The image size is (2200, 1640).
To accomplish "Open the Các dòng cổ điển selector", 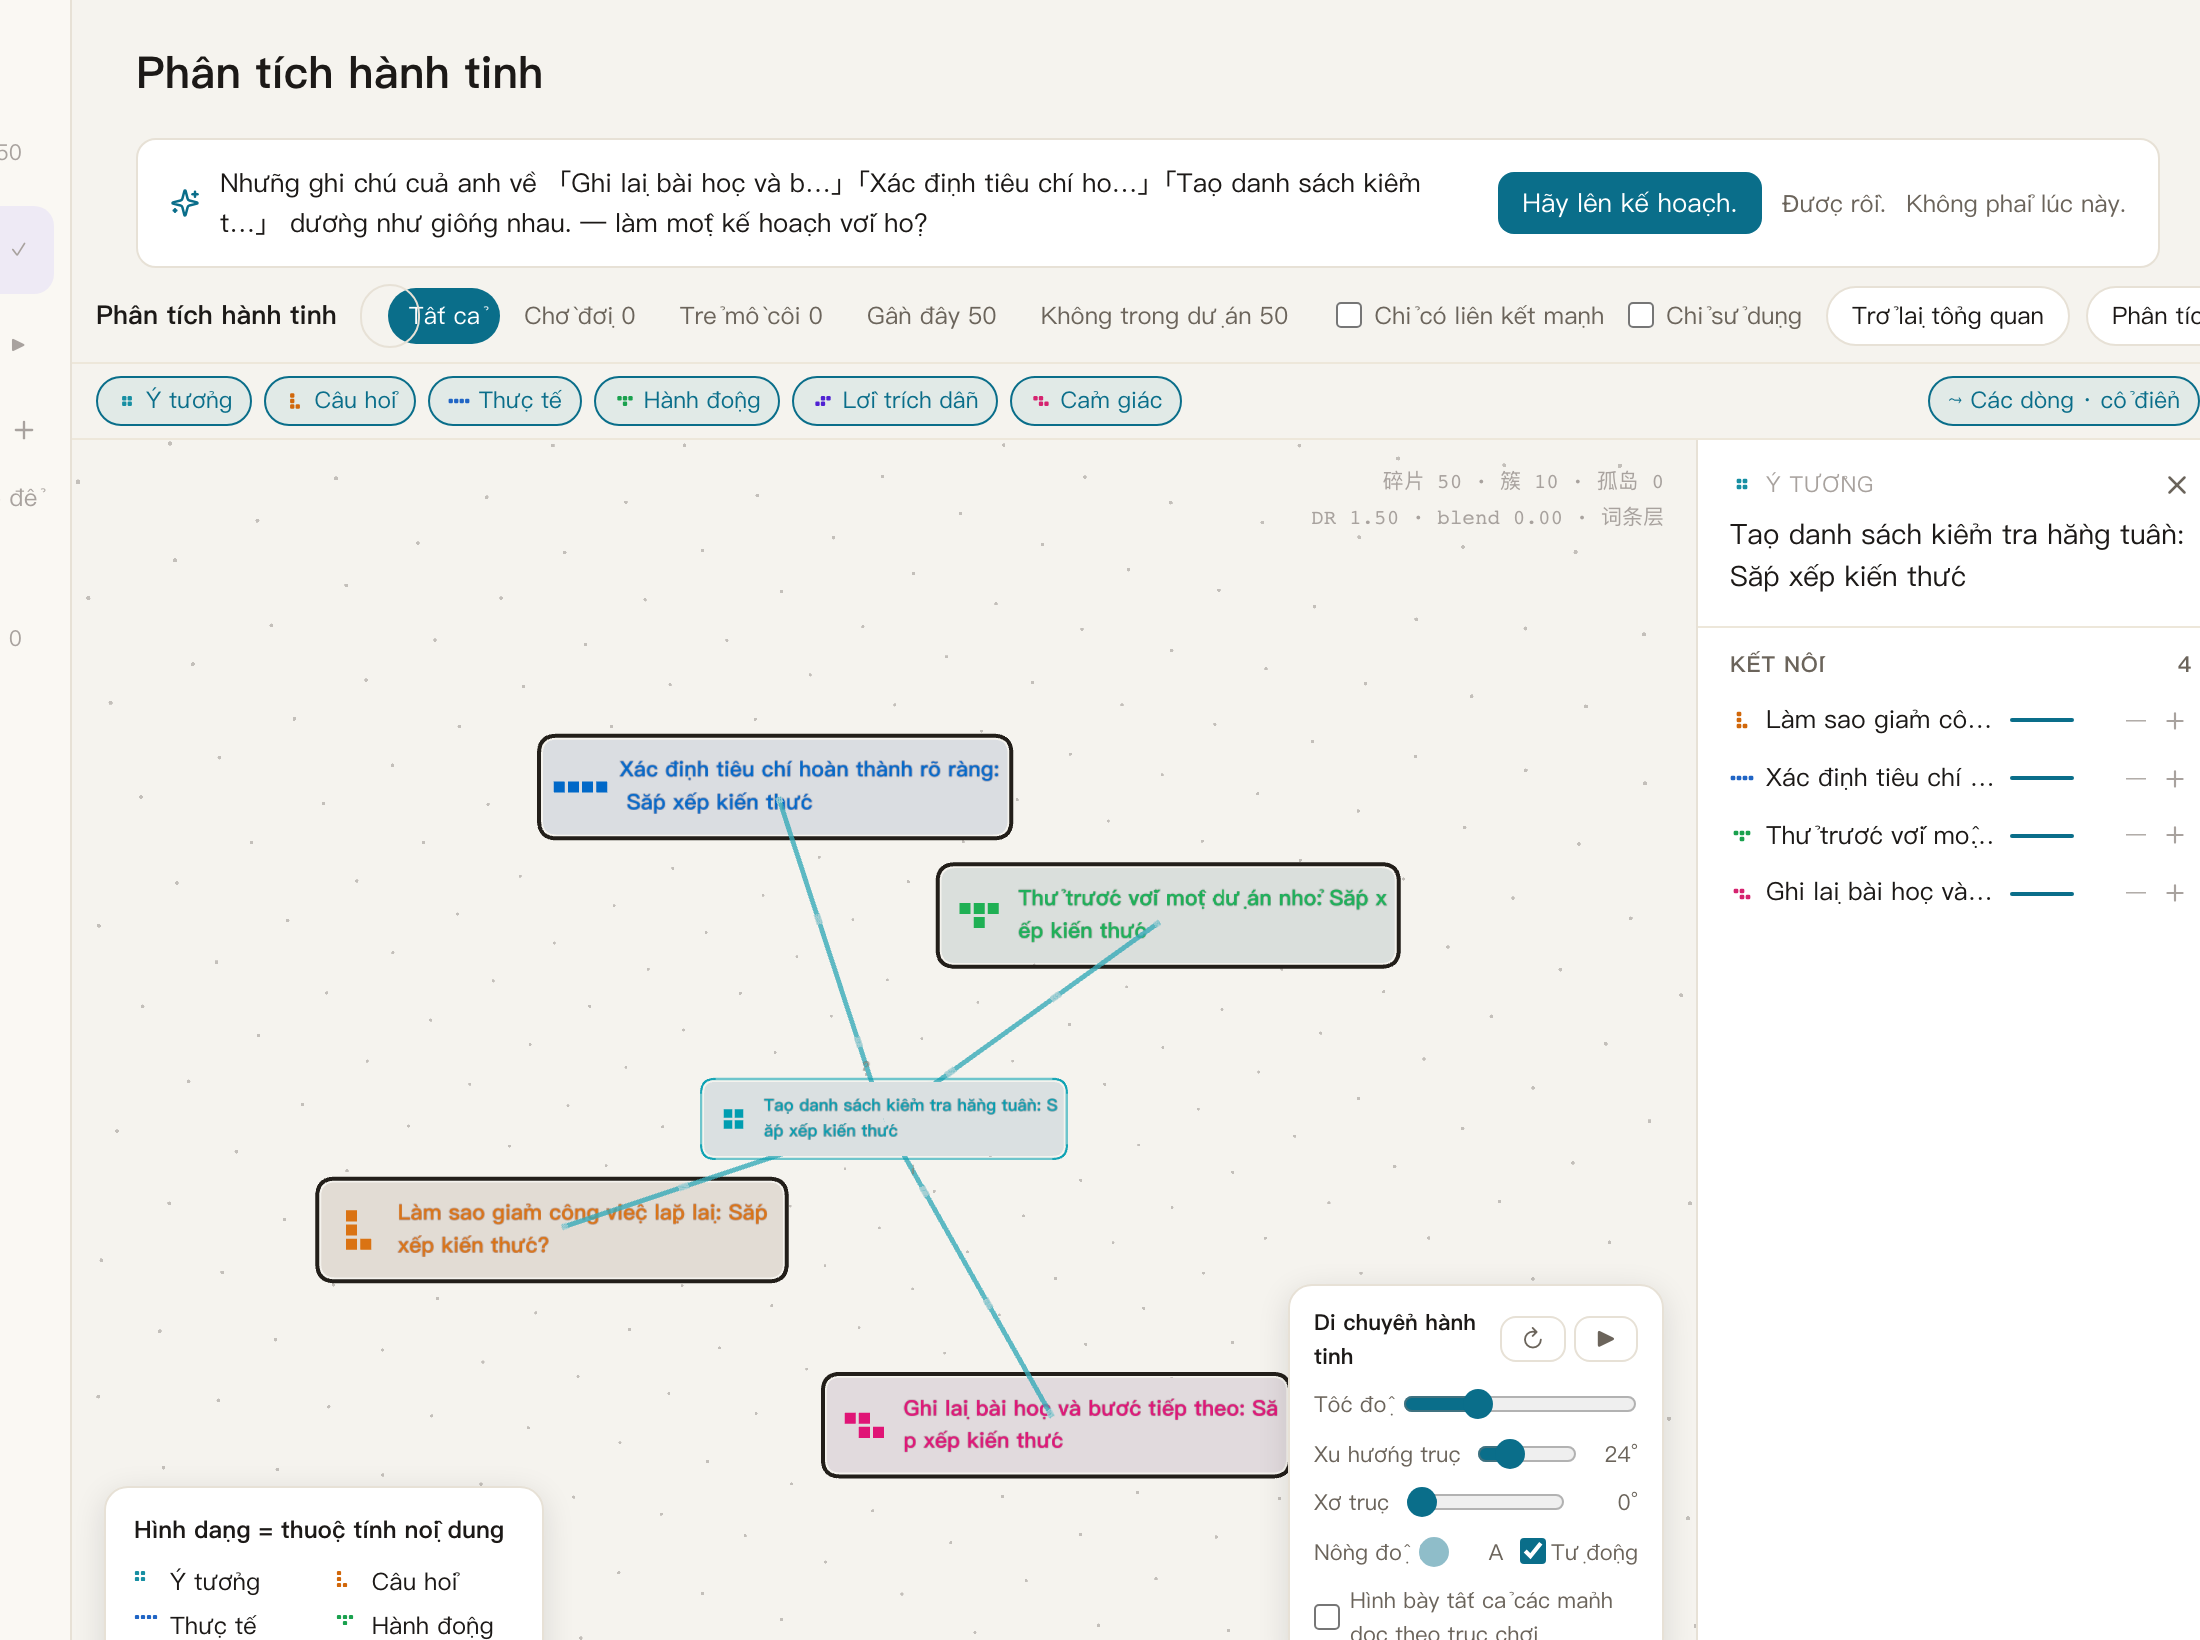I will tap(2063, 401).
